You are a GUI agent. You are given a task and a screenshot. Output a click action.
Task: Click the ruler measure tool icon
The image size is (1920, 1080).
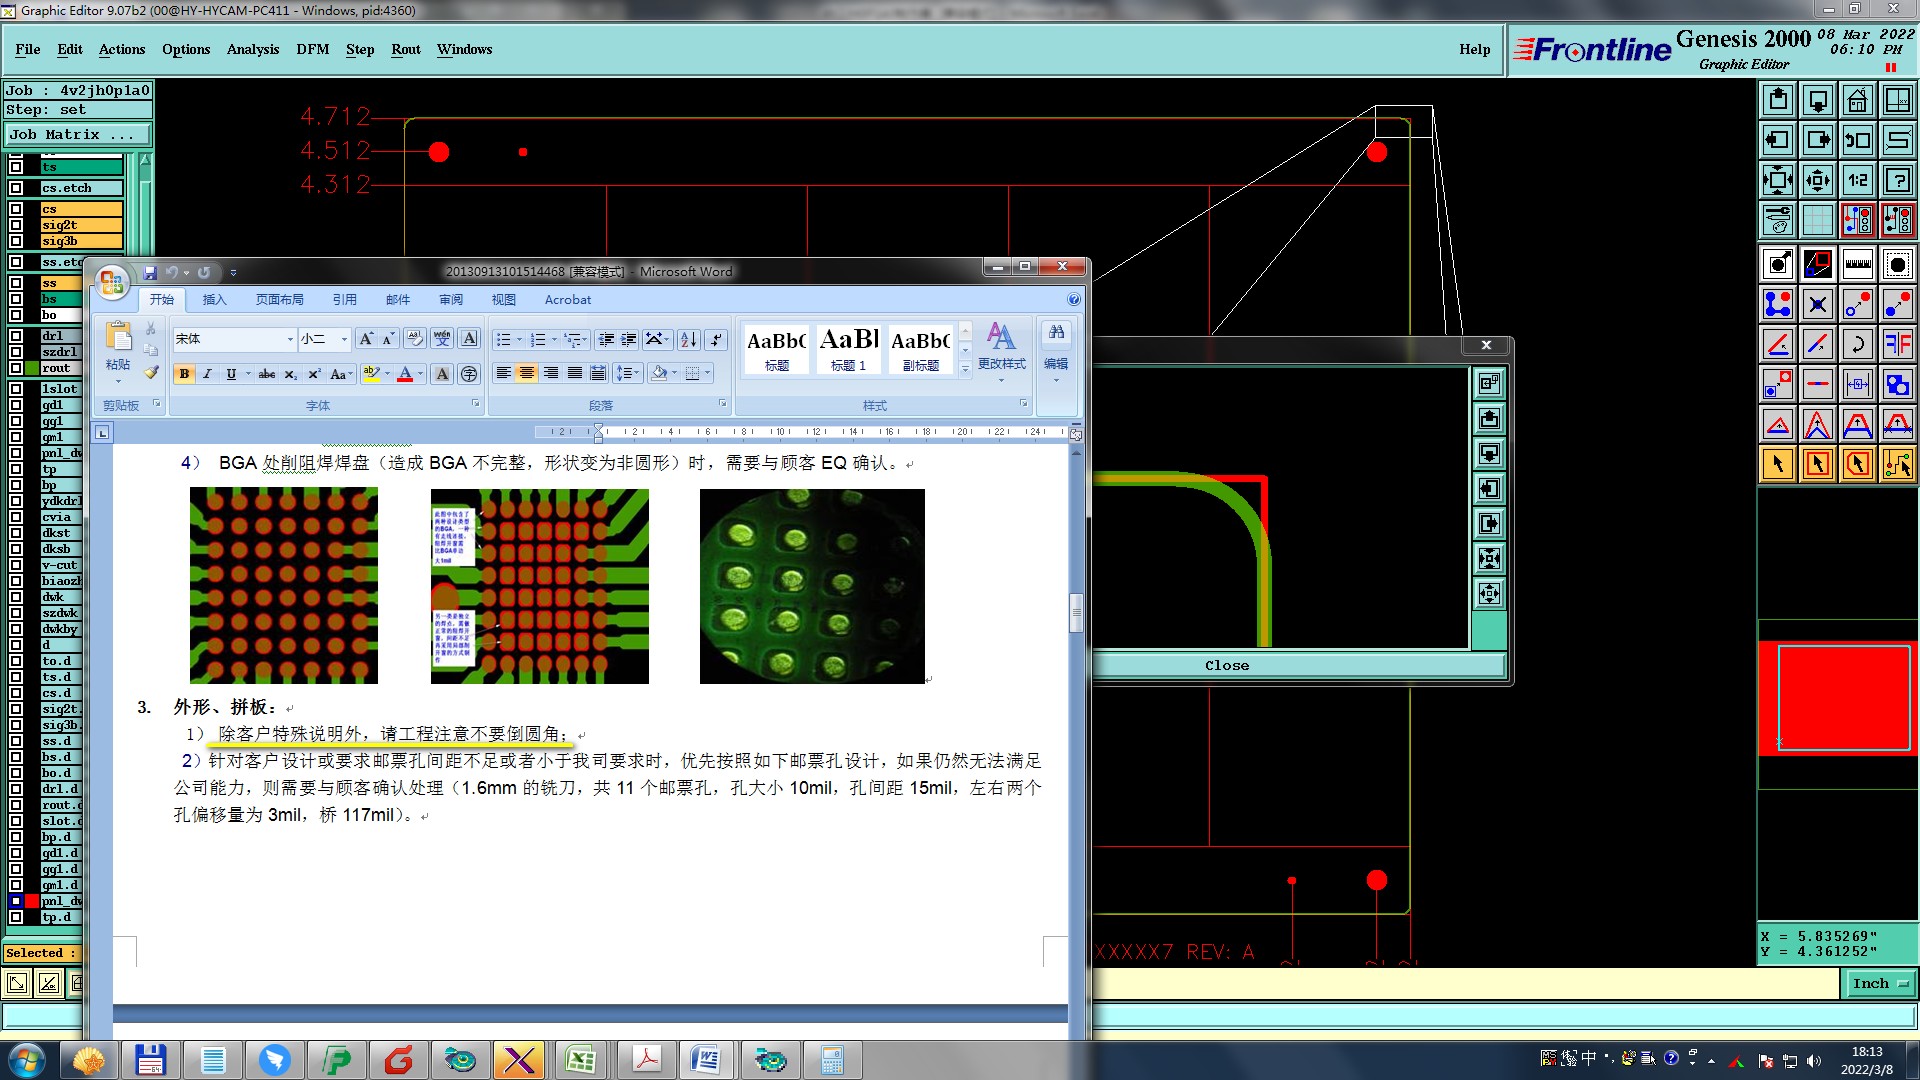(x=1857, y=264)
